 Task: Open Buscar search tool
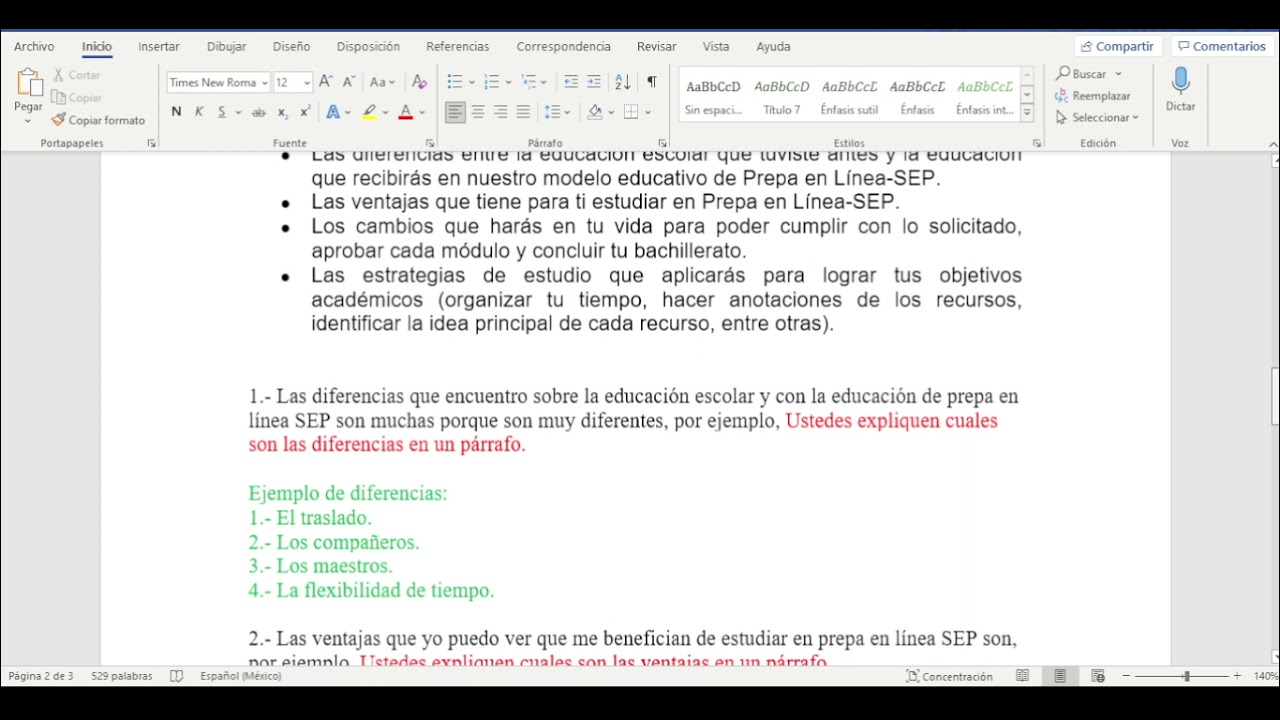tap(1089, 74)
